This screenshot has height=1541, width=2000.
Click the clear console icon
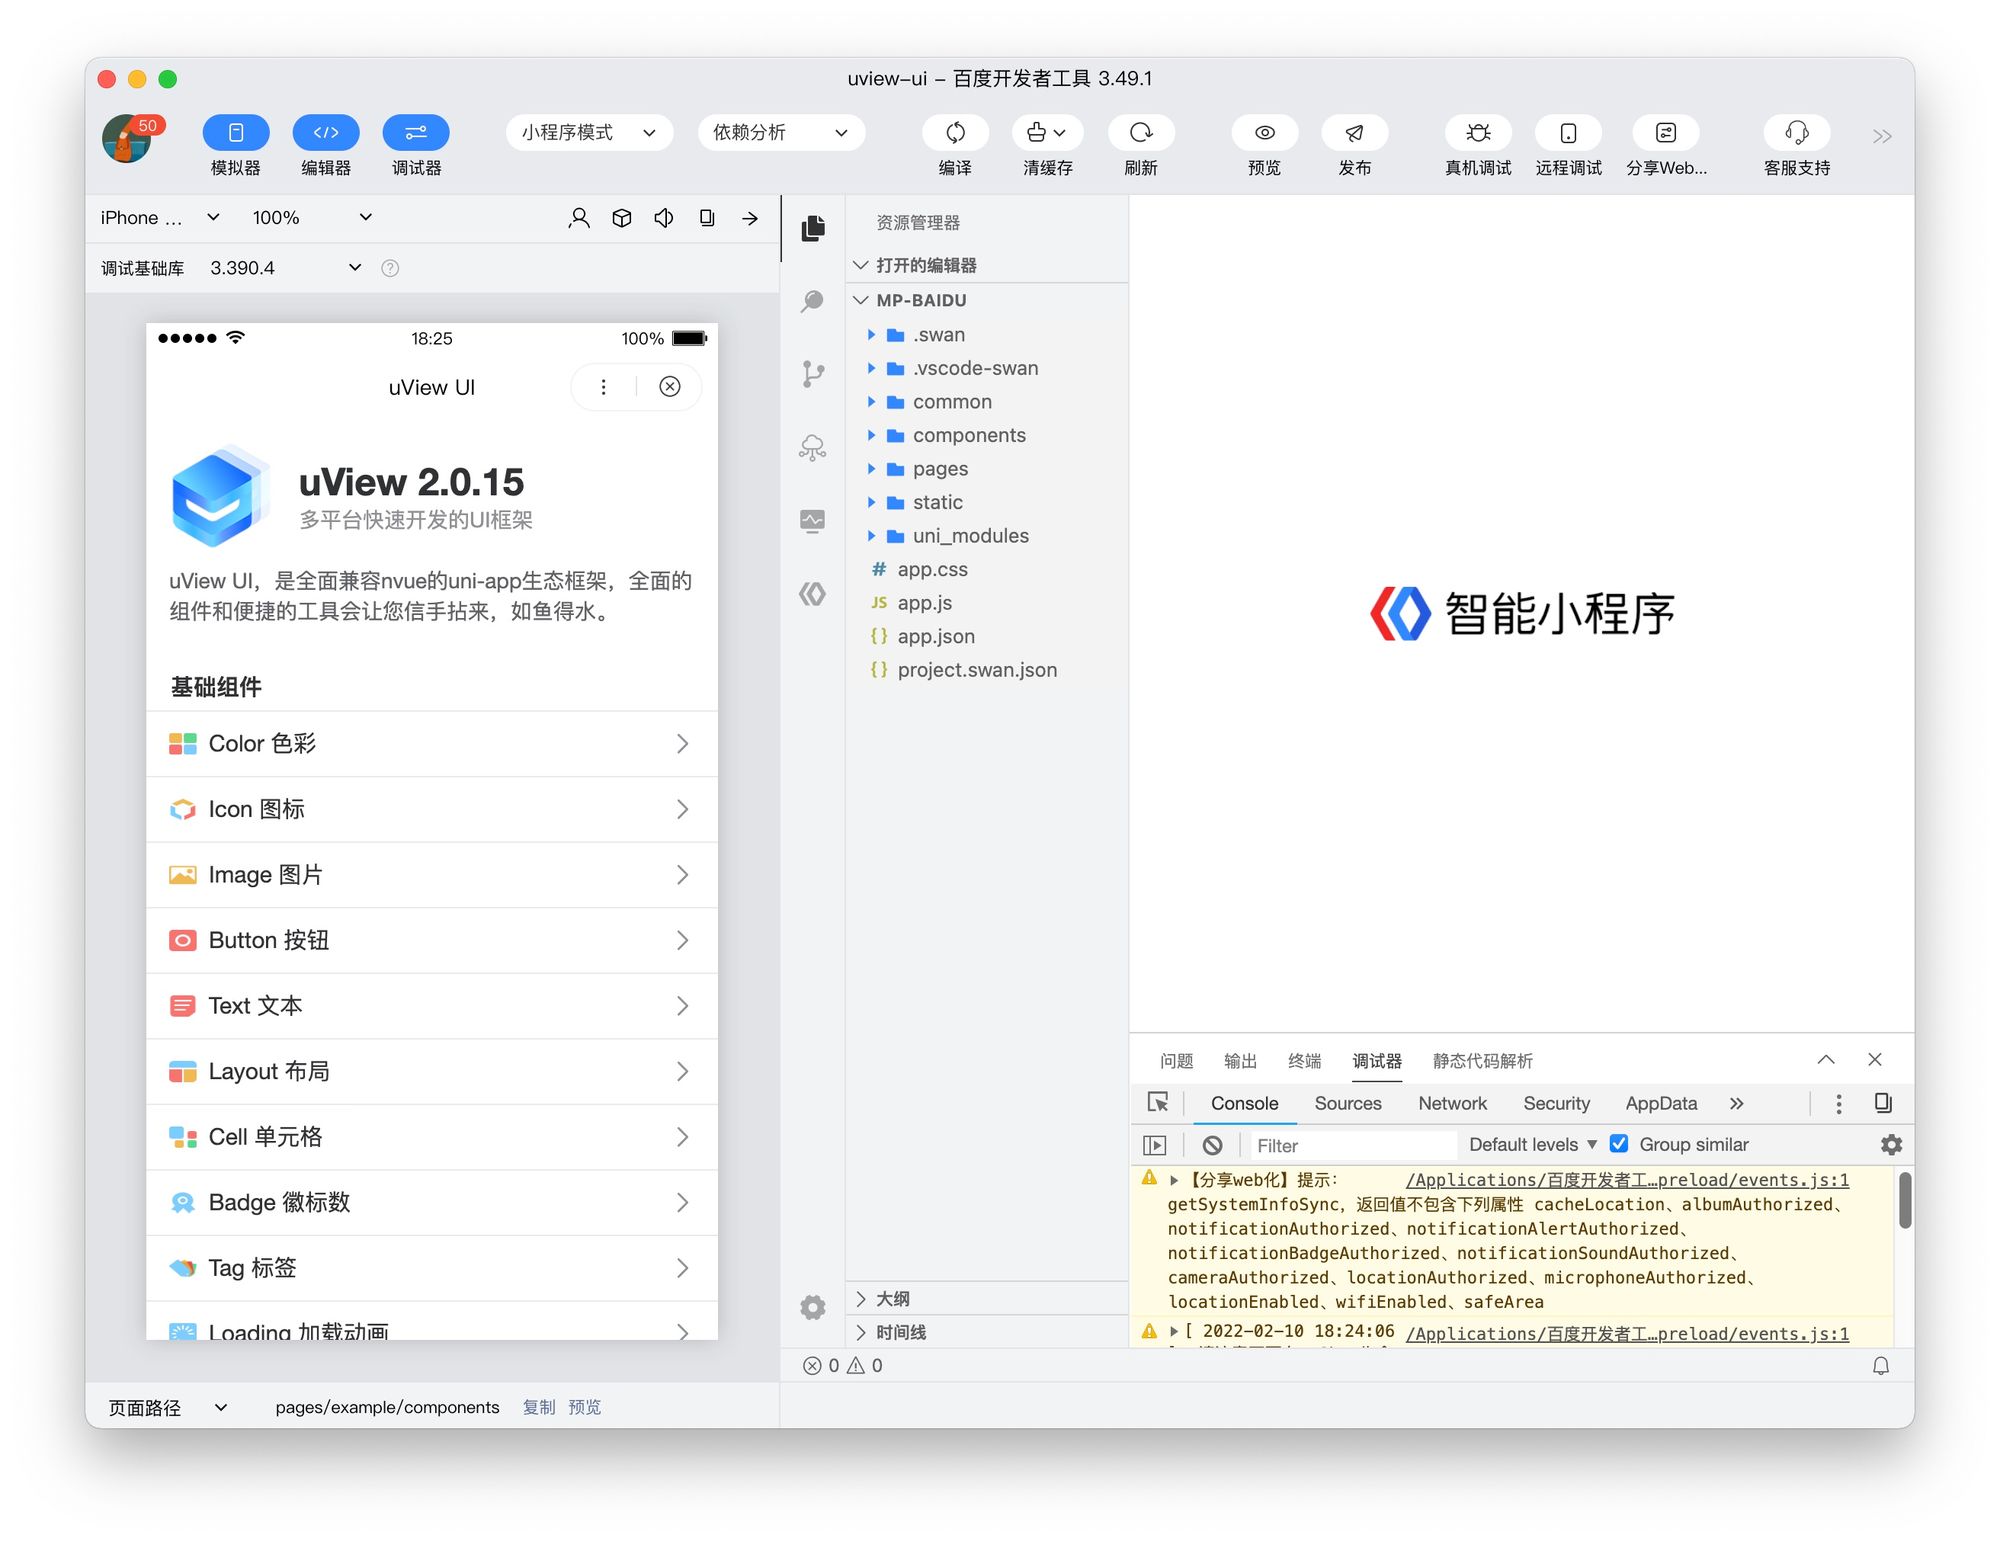click(x=1212, y=1145)
